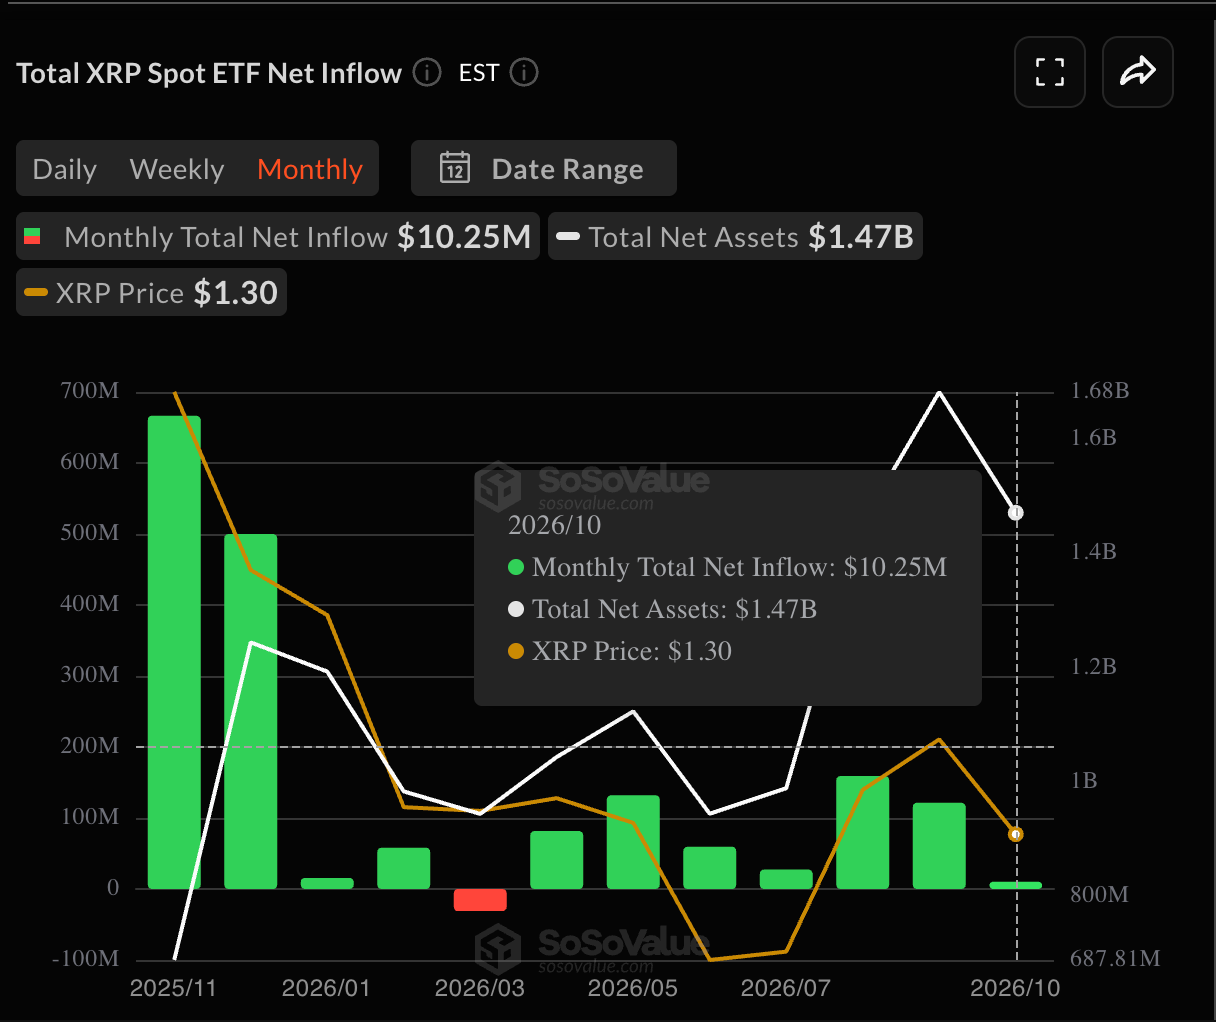Open info icon next to EST
Image resolution: width=1216 pixels, height=1022 pixels.
pos(524,73)
